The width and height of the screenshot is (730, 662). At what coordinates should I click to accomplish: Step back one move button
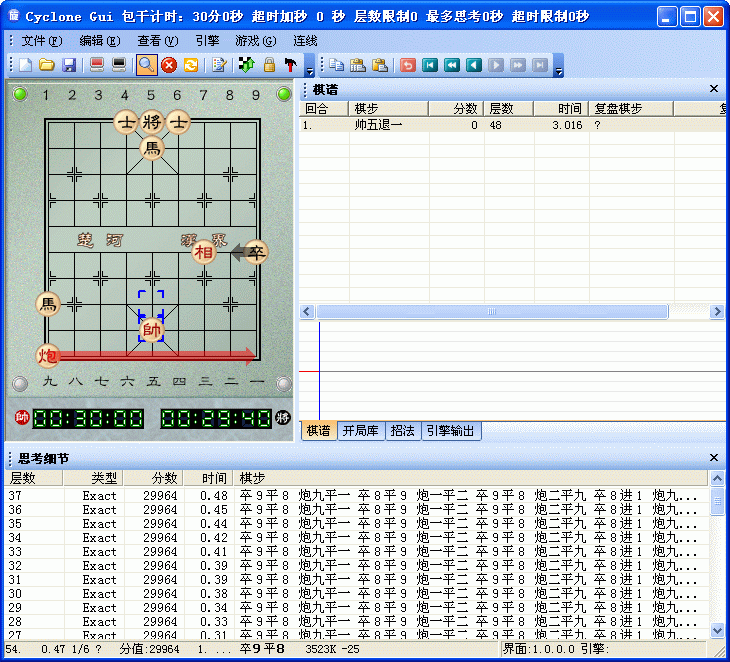coord(474,65)
